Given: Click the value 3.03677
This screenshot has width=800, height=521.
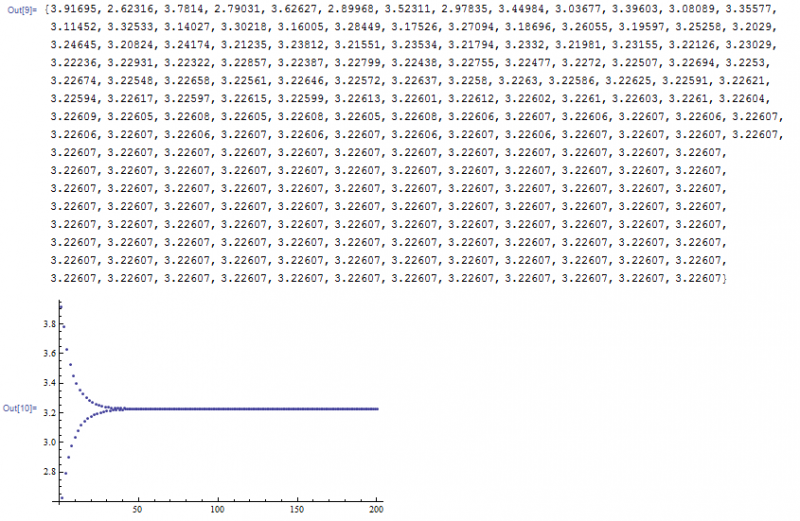Looking at the screenshot, I should (x=578, y=9).
